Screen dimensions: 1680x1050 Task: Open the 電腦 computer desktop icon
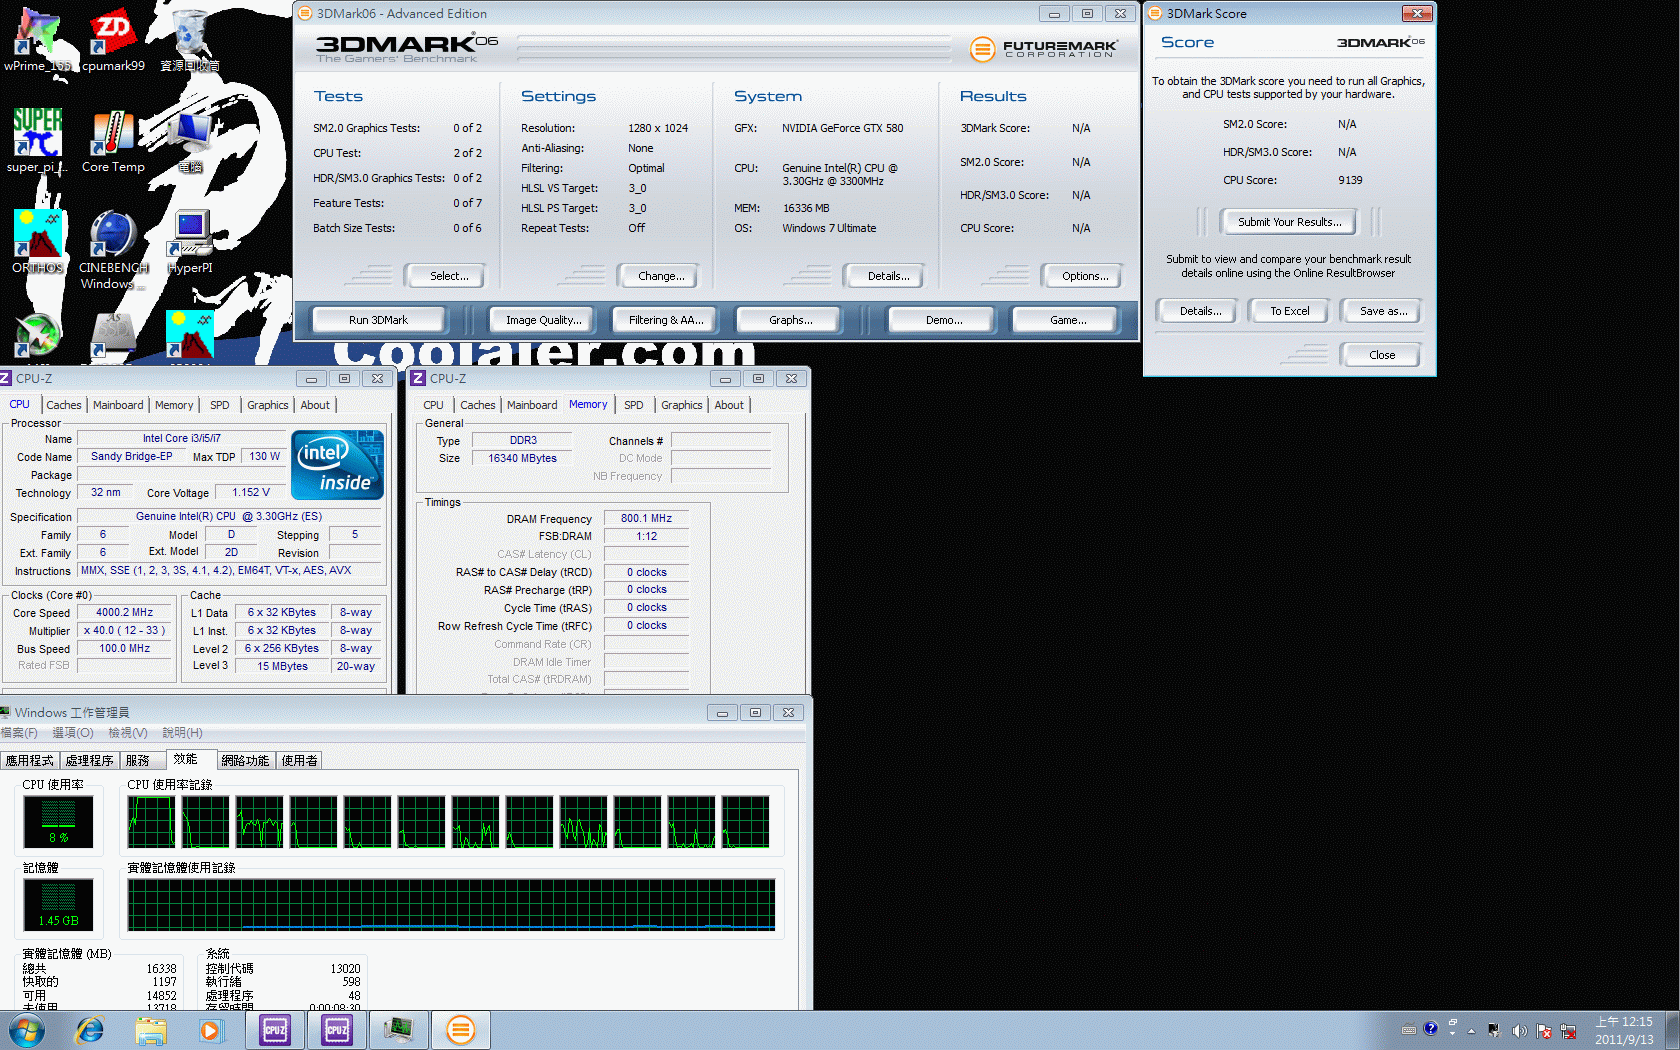[x=190, y=140]
